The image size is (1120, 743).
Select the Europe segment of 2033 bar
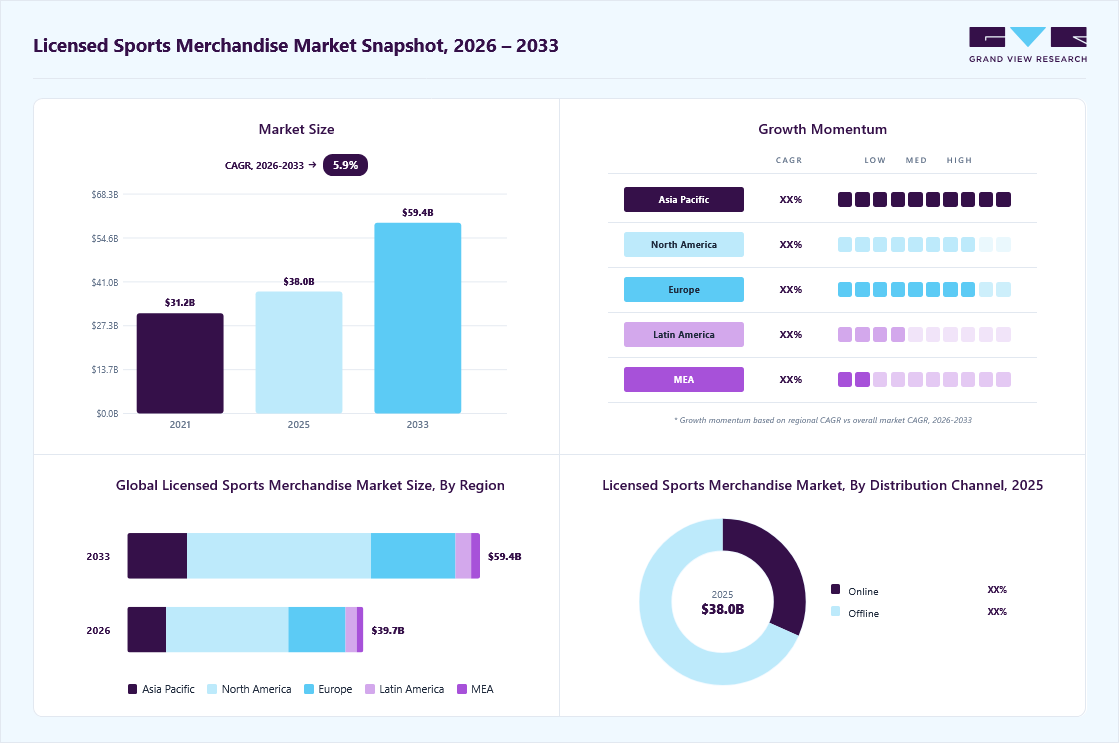click(x=413, y=556)
